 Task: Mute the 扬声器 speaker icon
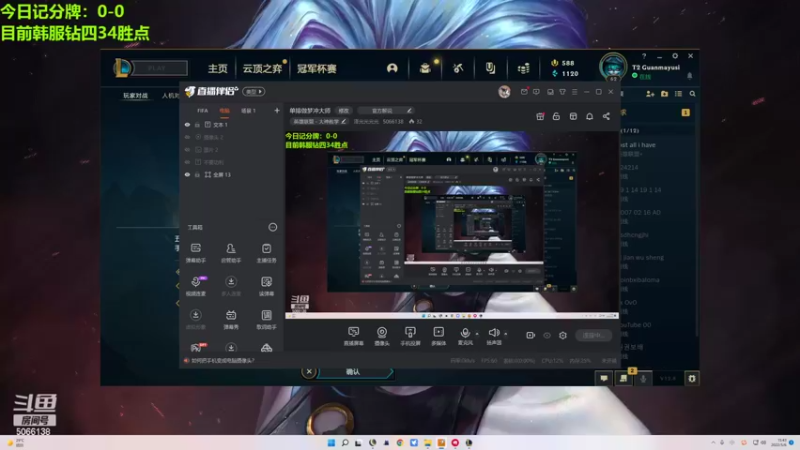point(493,333)
